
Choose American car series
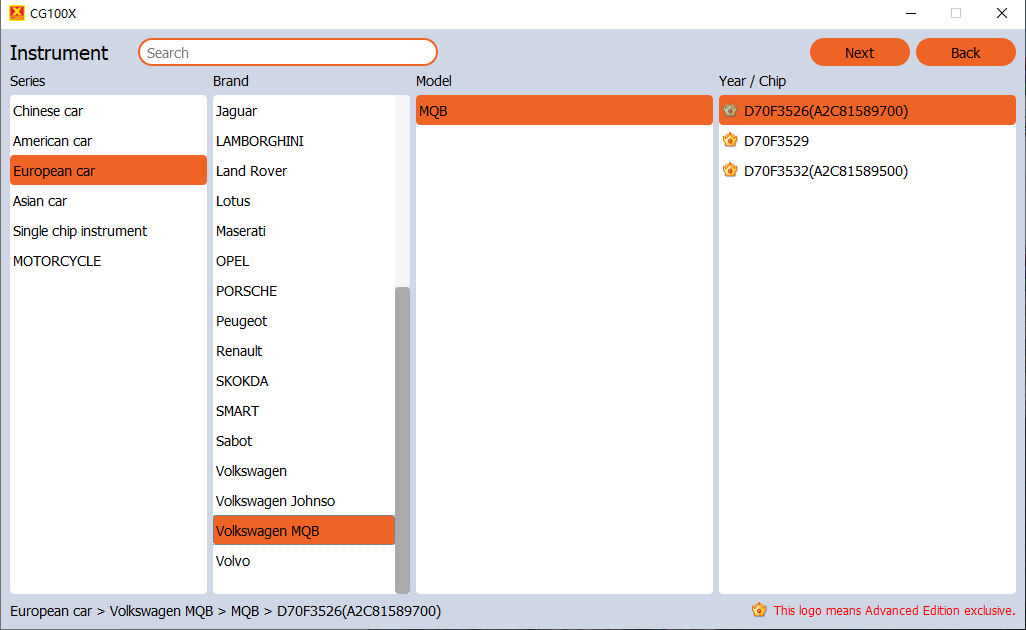(52, 141)
